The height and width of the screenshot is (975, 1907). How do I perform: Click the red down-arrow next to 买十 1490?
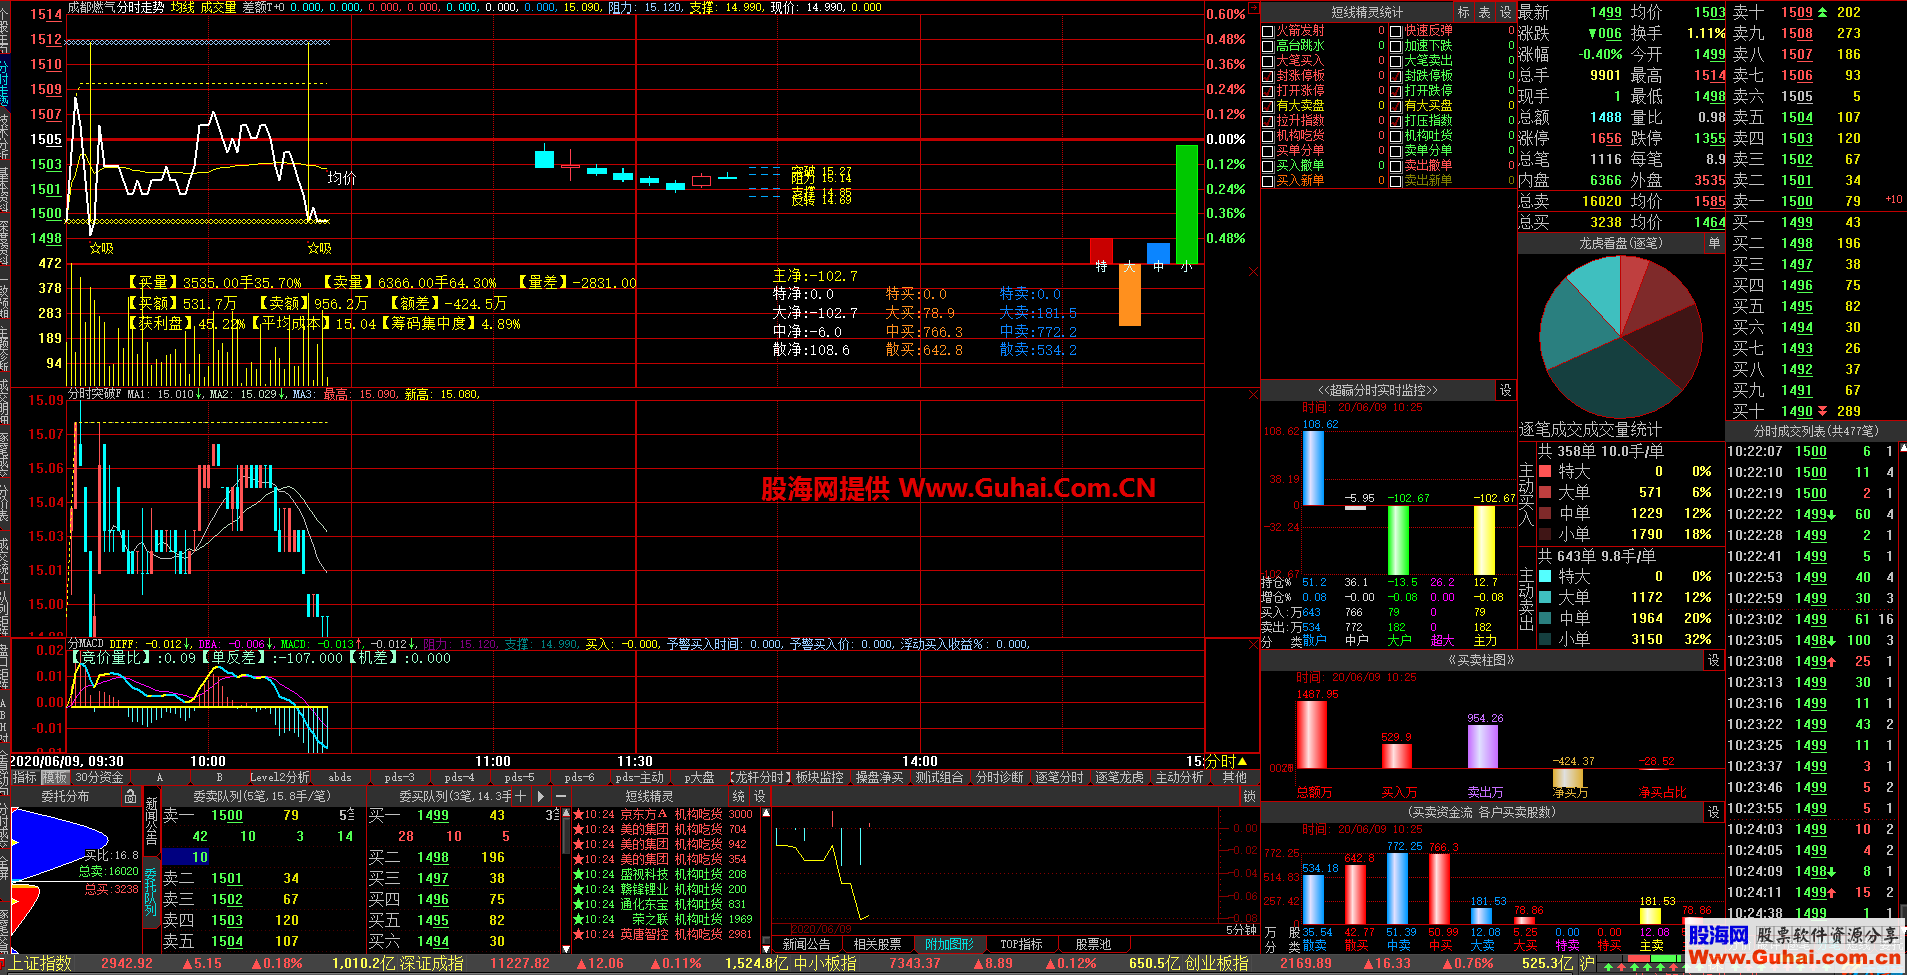[x=1822, y=411]
